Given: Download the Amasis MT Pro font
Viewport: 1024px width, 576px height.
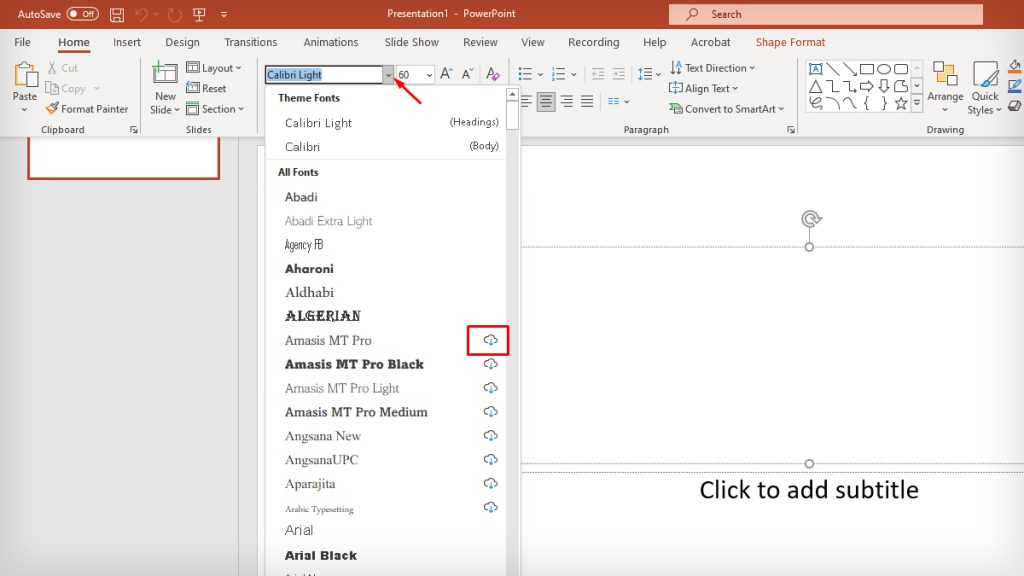Looking at the screenshot, I should point(489,340).
